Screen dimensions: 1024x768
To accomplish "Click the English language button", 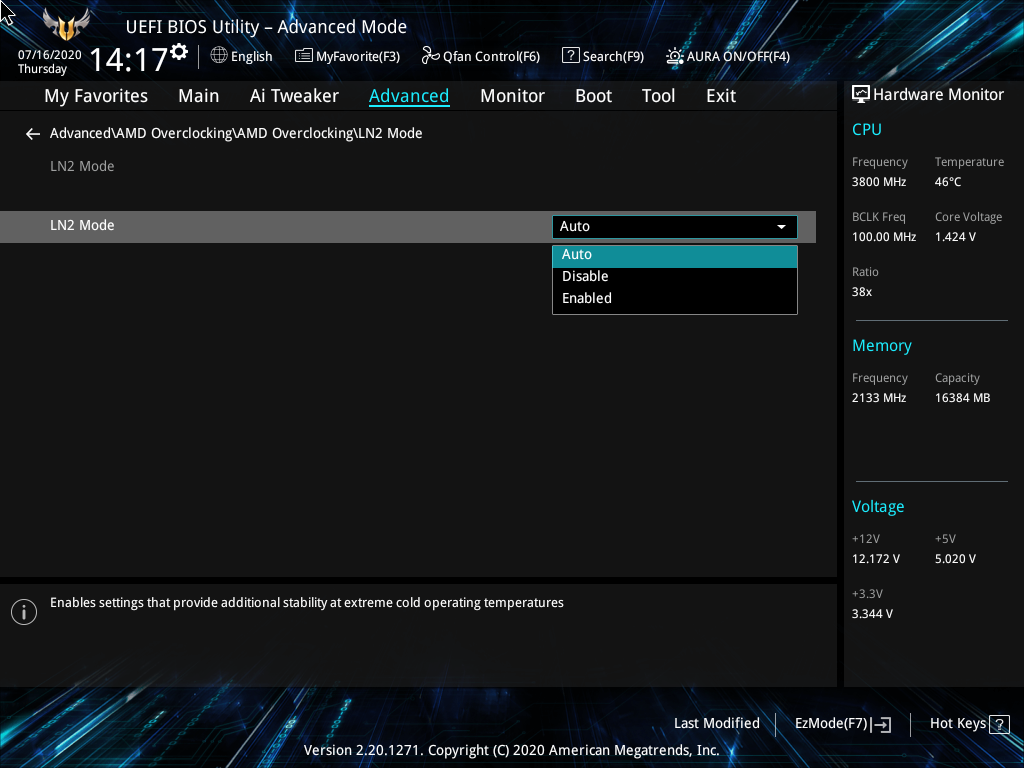I will 242,56.
